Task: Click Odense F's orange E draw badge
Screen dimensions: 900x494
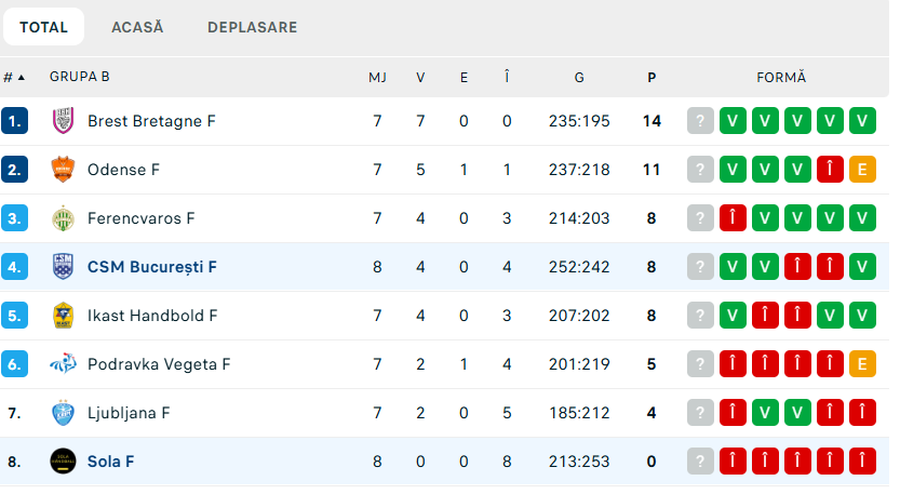Action: click(862, 170)
